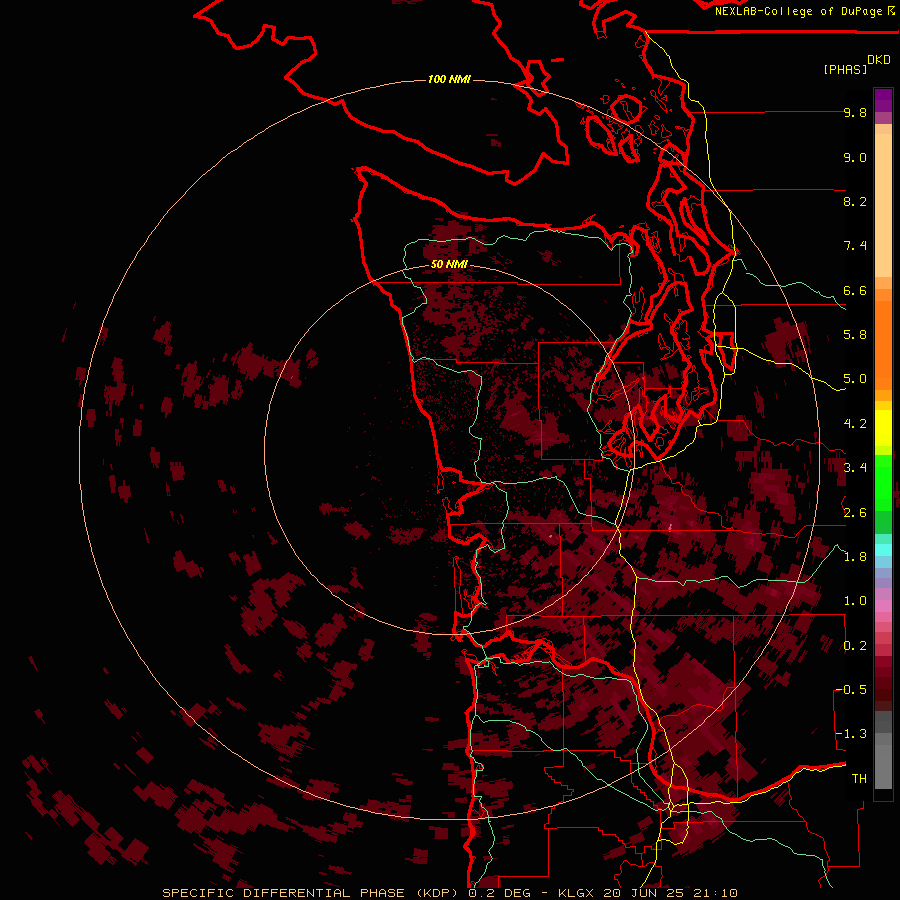Pick the yellow color bar segment

tap(883, 428)
